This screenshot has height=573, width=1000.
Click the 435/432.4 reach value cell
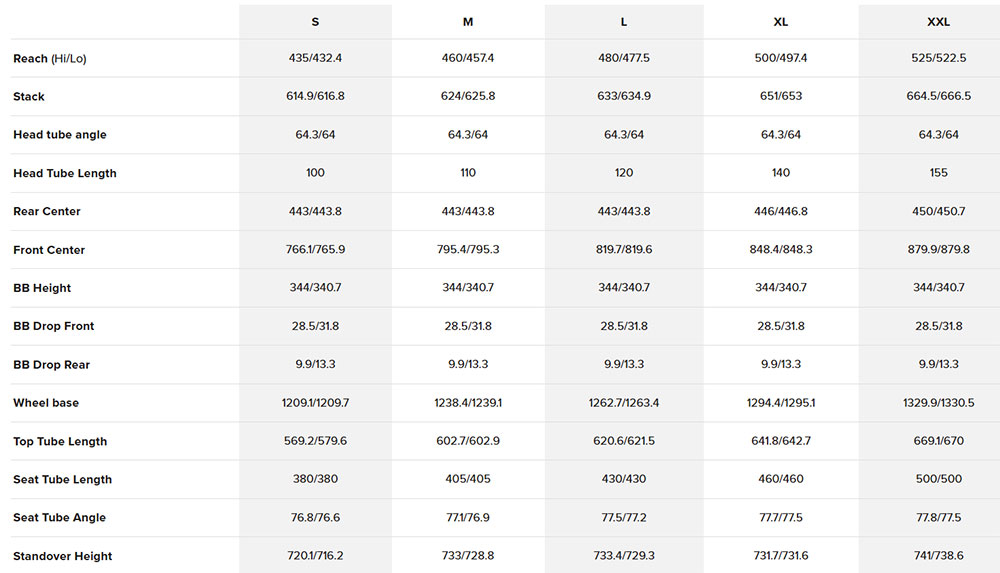click(x=315, y=59)
